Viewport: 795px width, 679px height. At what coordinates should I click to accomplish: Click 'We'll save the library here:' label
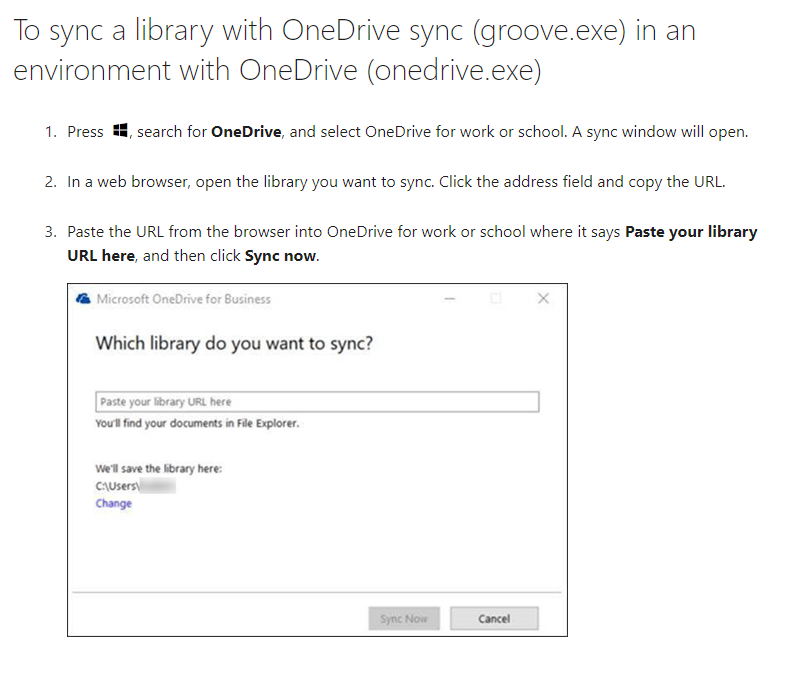tap(159, 469)
